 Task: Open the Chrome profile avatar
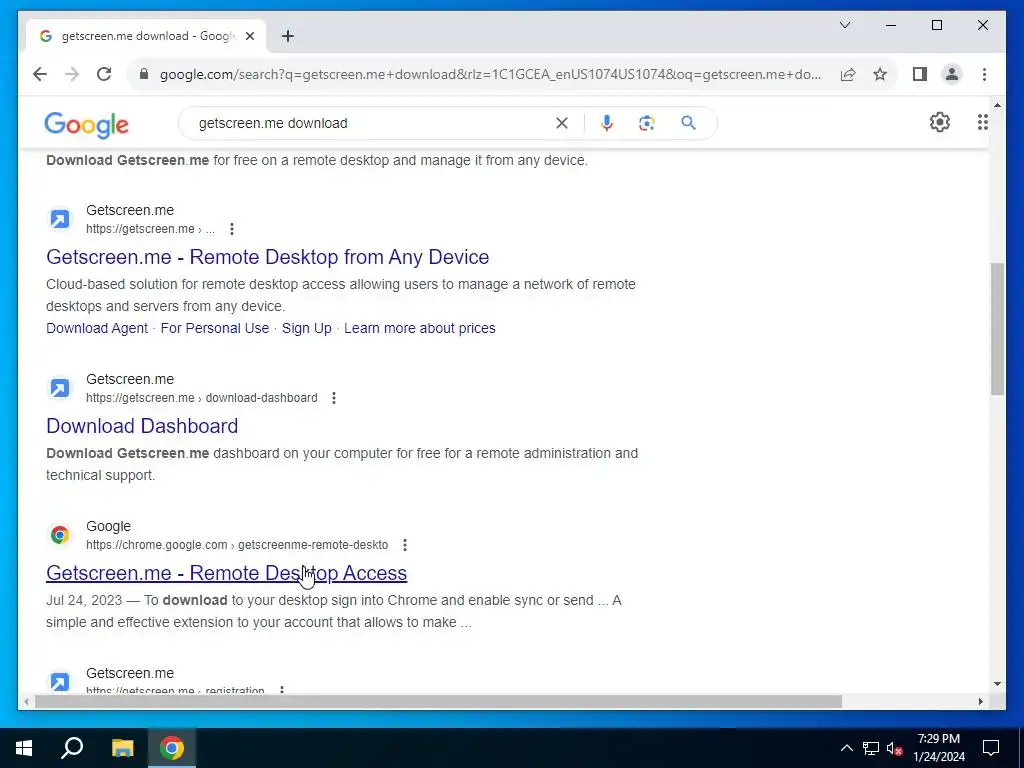pyautogui.click(x=952, y=74)
